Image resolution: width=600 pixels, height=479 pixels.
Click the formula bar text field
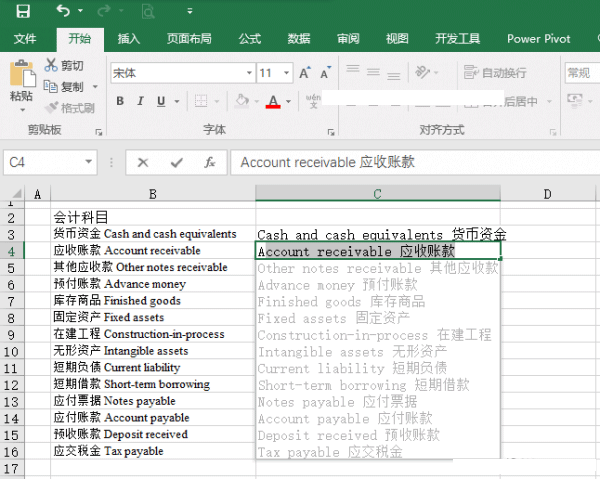[x=415, y=162]
